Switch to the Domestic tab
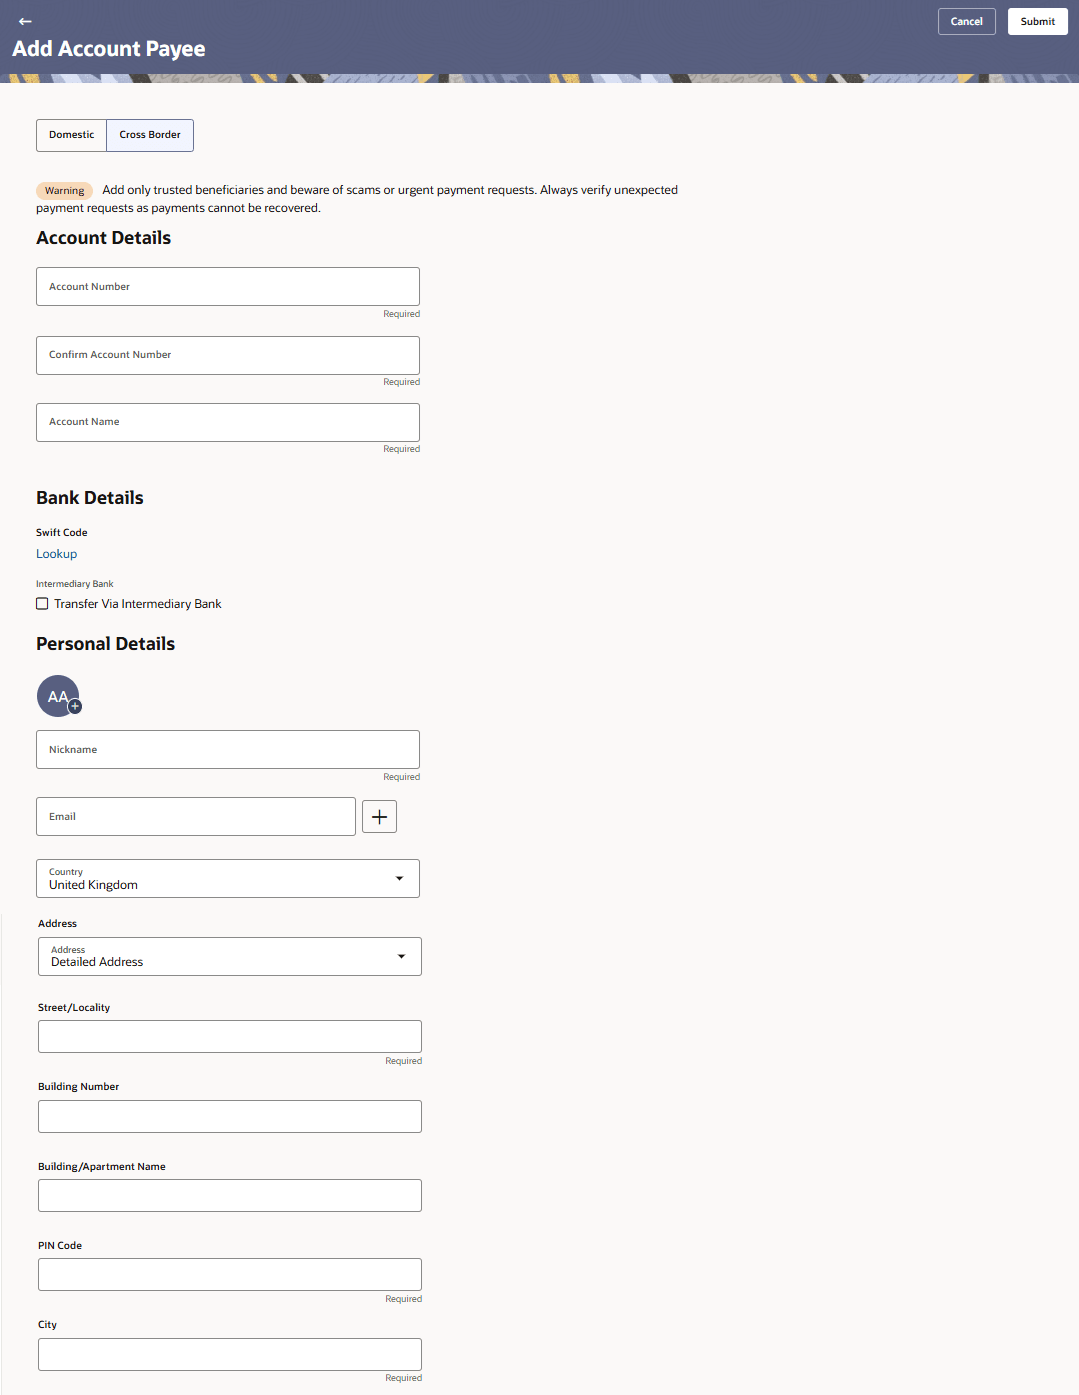 (72, 135)
